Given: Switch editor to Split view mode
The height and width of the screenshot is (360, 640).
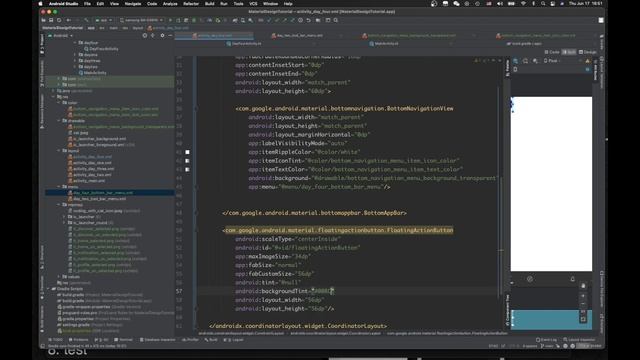Looking at the screenshot, I should click(569, 52).
